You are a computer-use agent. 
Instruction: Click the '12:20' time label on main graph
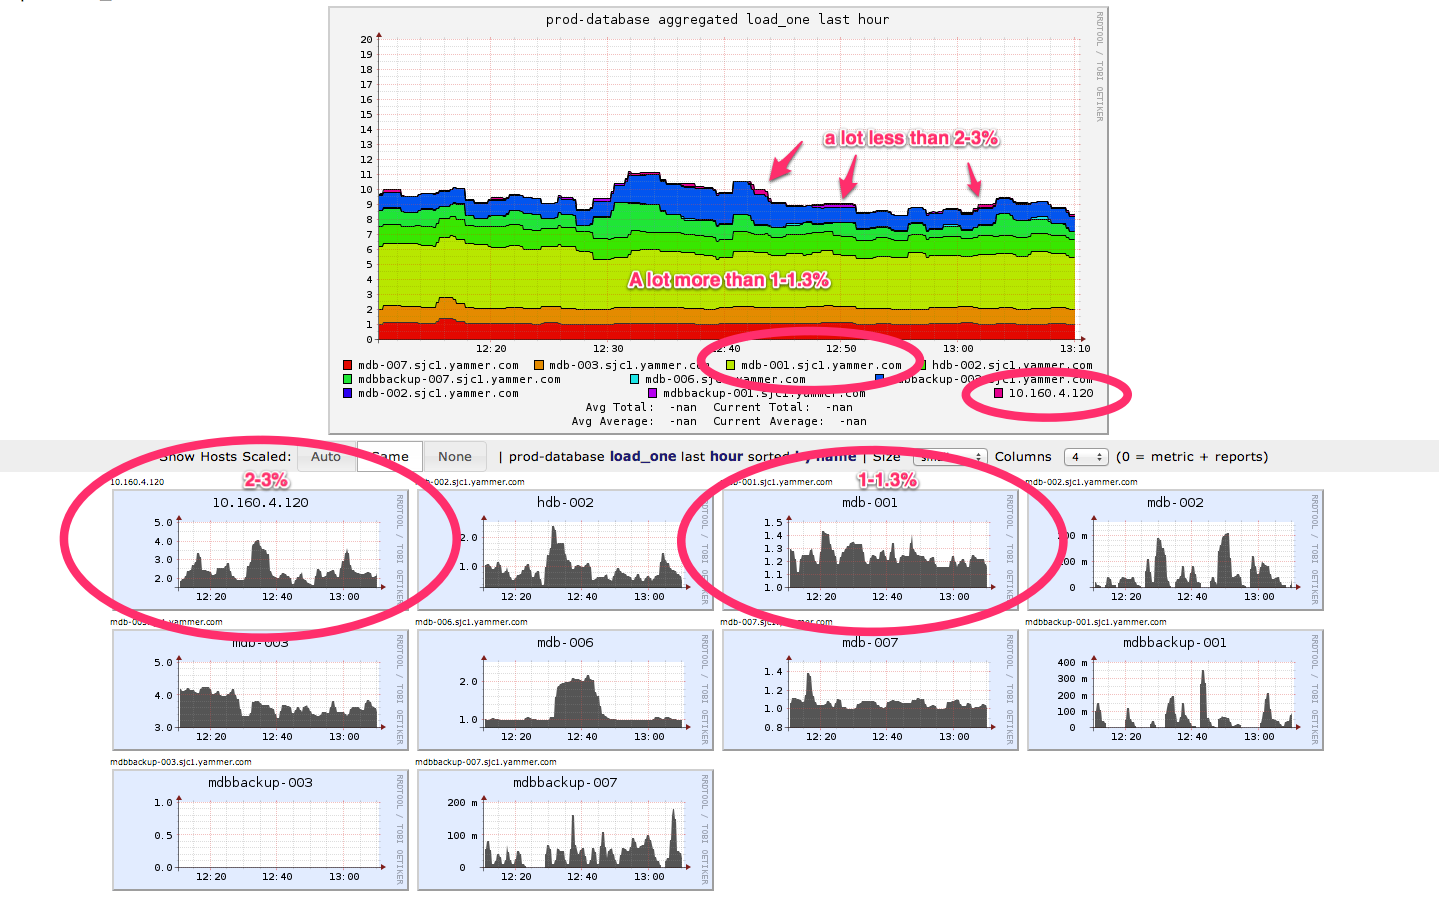tap(491, 349)
